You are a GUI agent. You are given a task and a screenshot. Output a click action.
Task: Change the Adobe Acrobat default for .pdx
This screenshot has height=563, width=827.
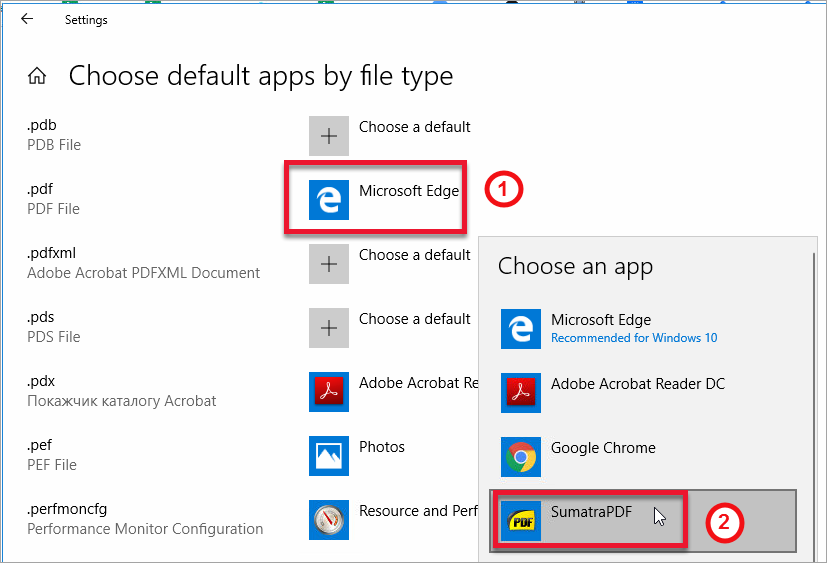coord(408,383)
